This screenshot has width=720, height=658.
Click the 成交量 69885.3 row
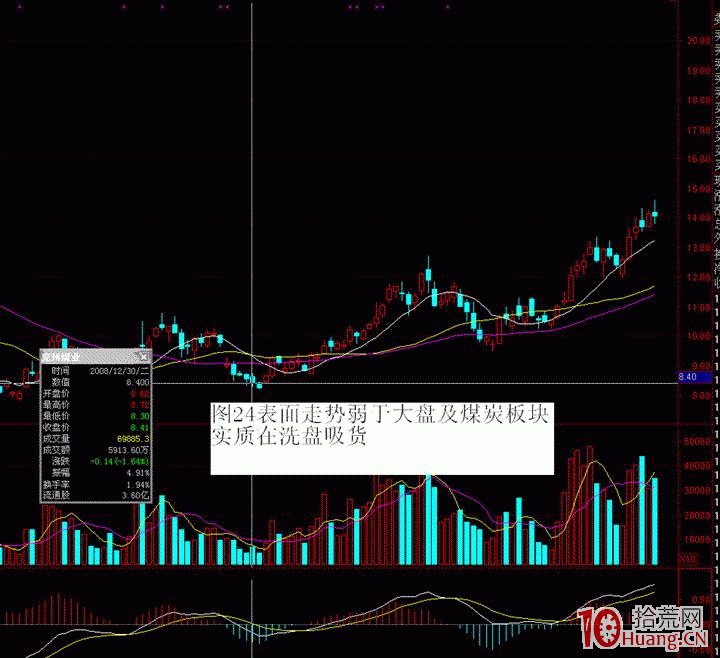tap(95, 438)
